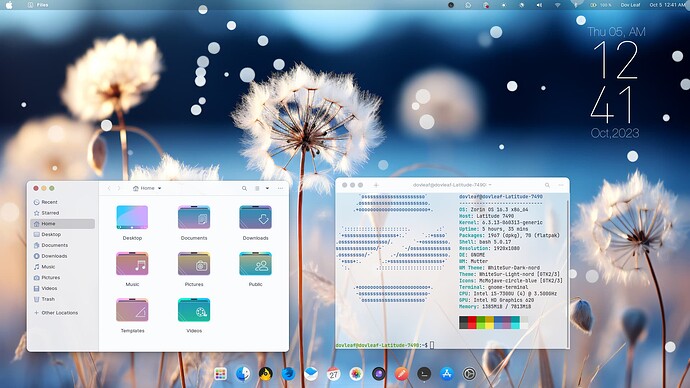Viewport: 690px width, 388px height.
Task: Open view options dropdown arrow in Files
Action: (267, 188)
